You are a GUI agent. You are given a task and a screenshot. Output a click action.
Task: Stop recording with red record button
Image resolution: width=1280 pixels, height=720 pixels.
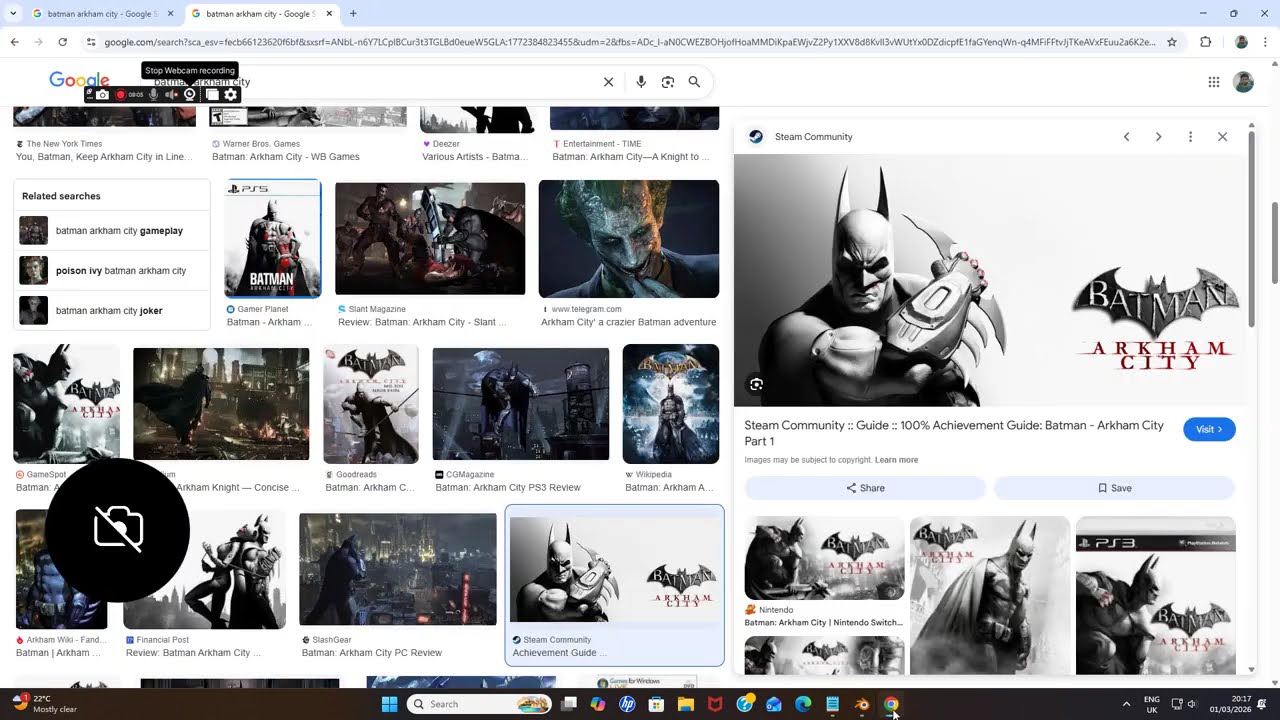(120, 95)
